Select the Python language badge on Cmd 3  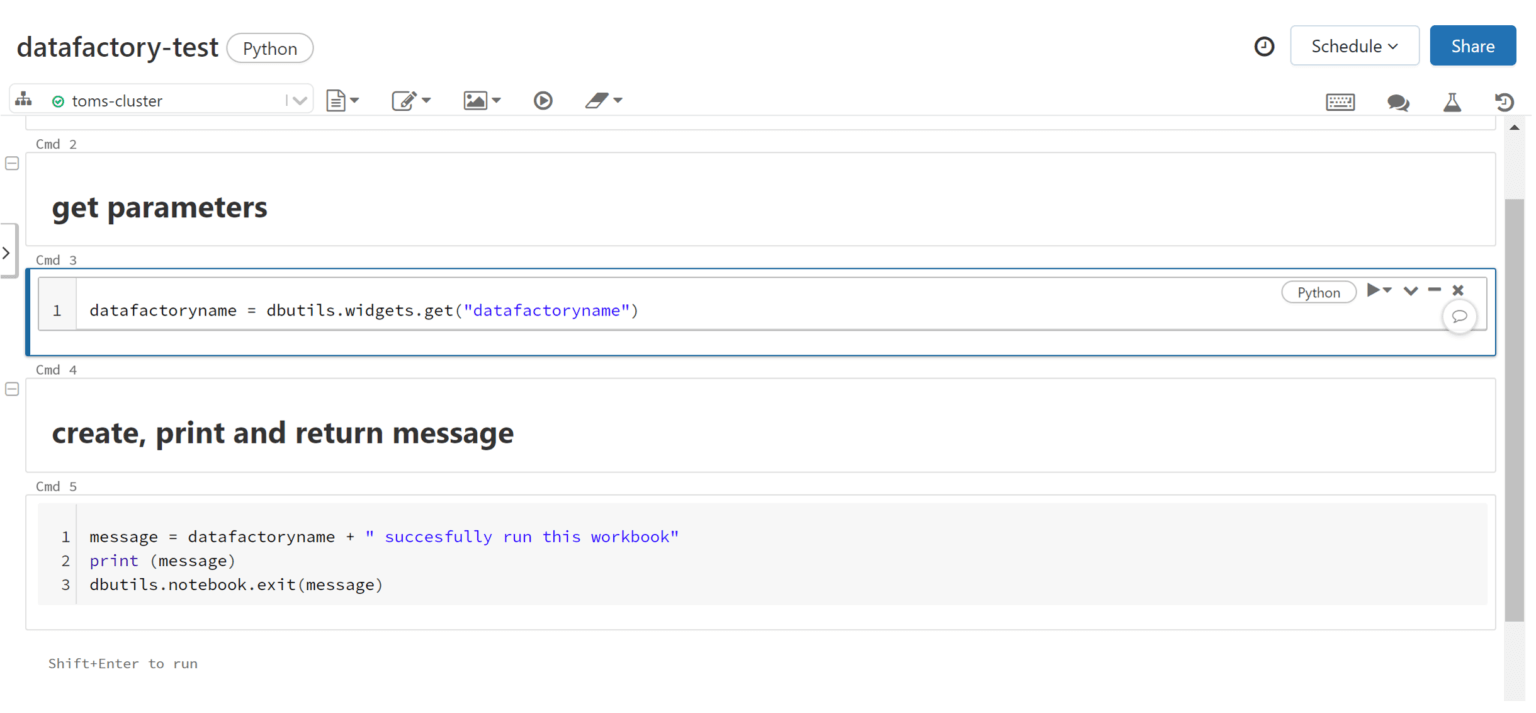click(1318, 292)
